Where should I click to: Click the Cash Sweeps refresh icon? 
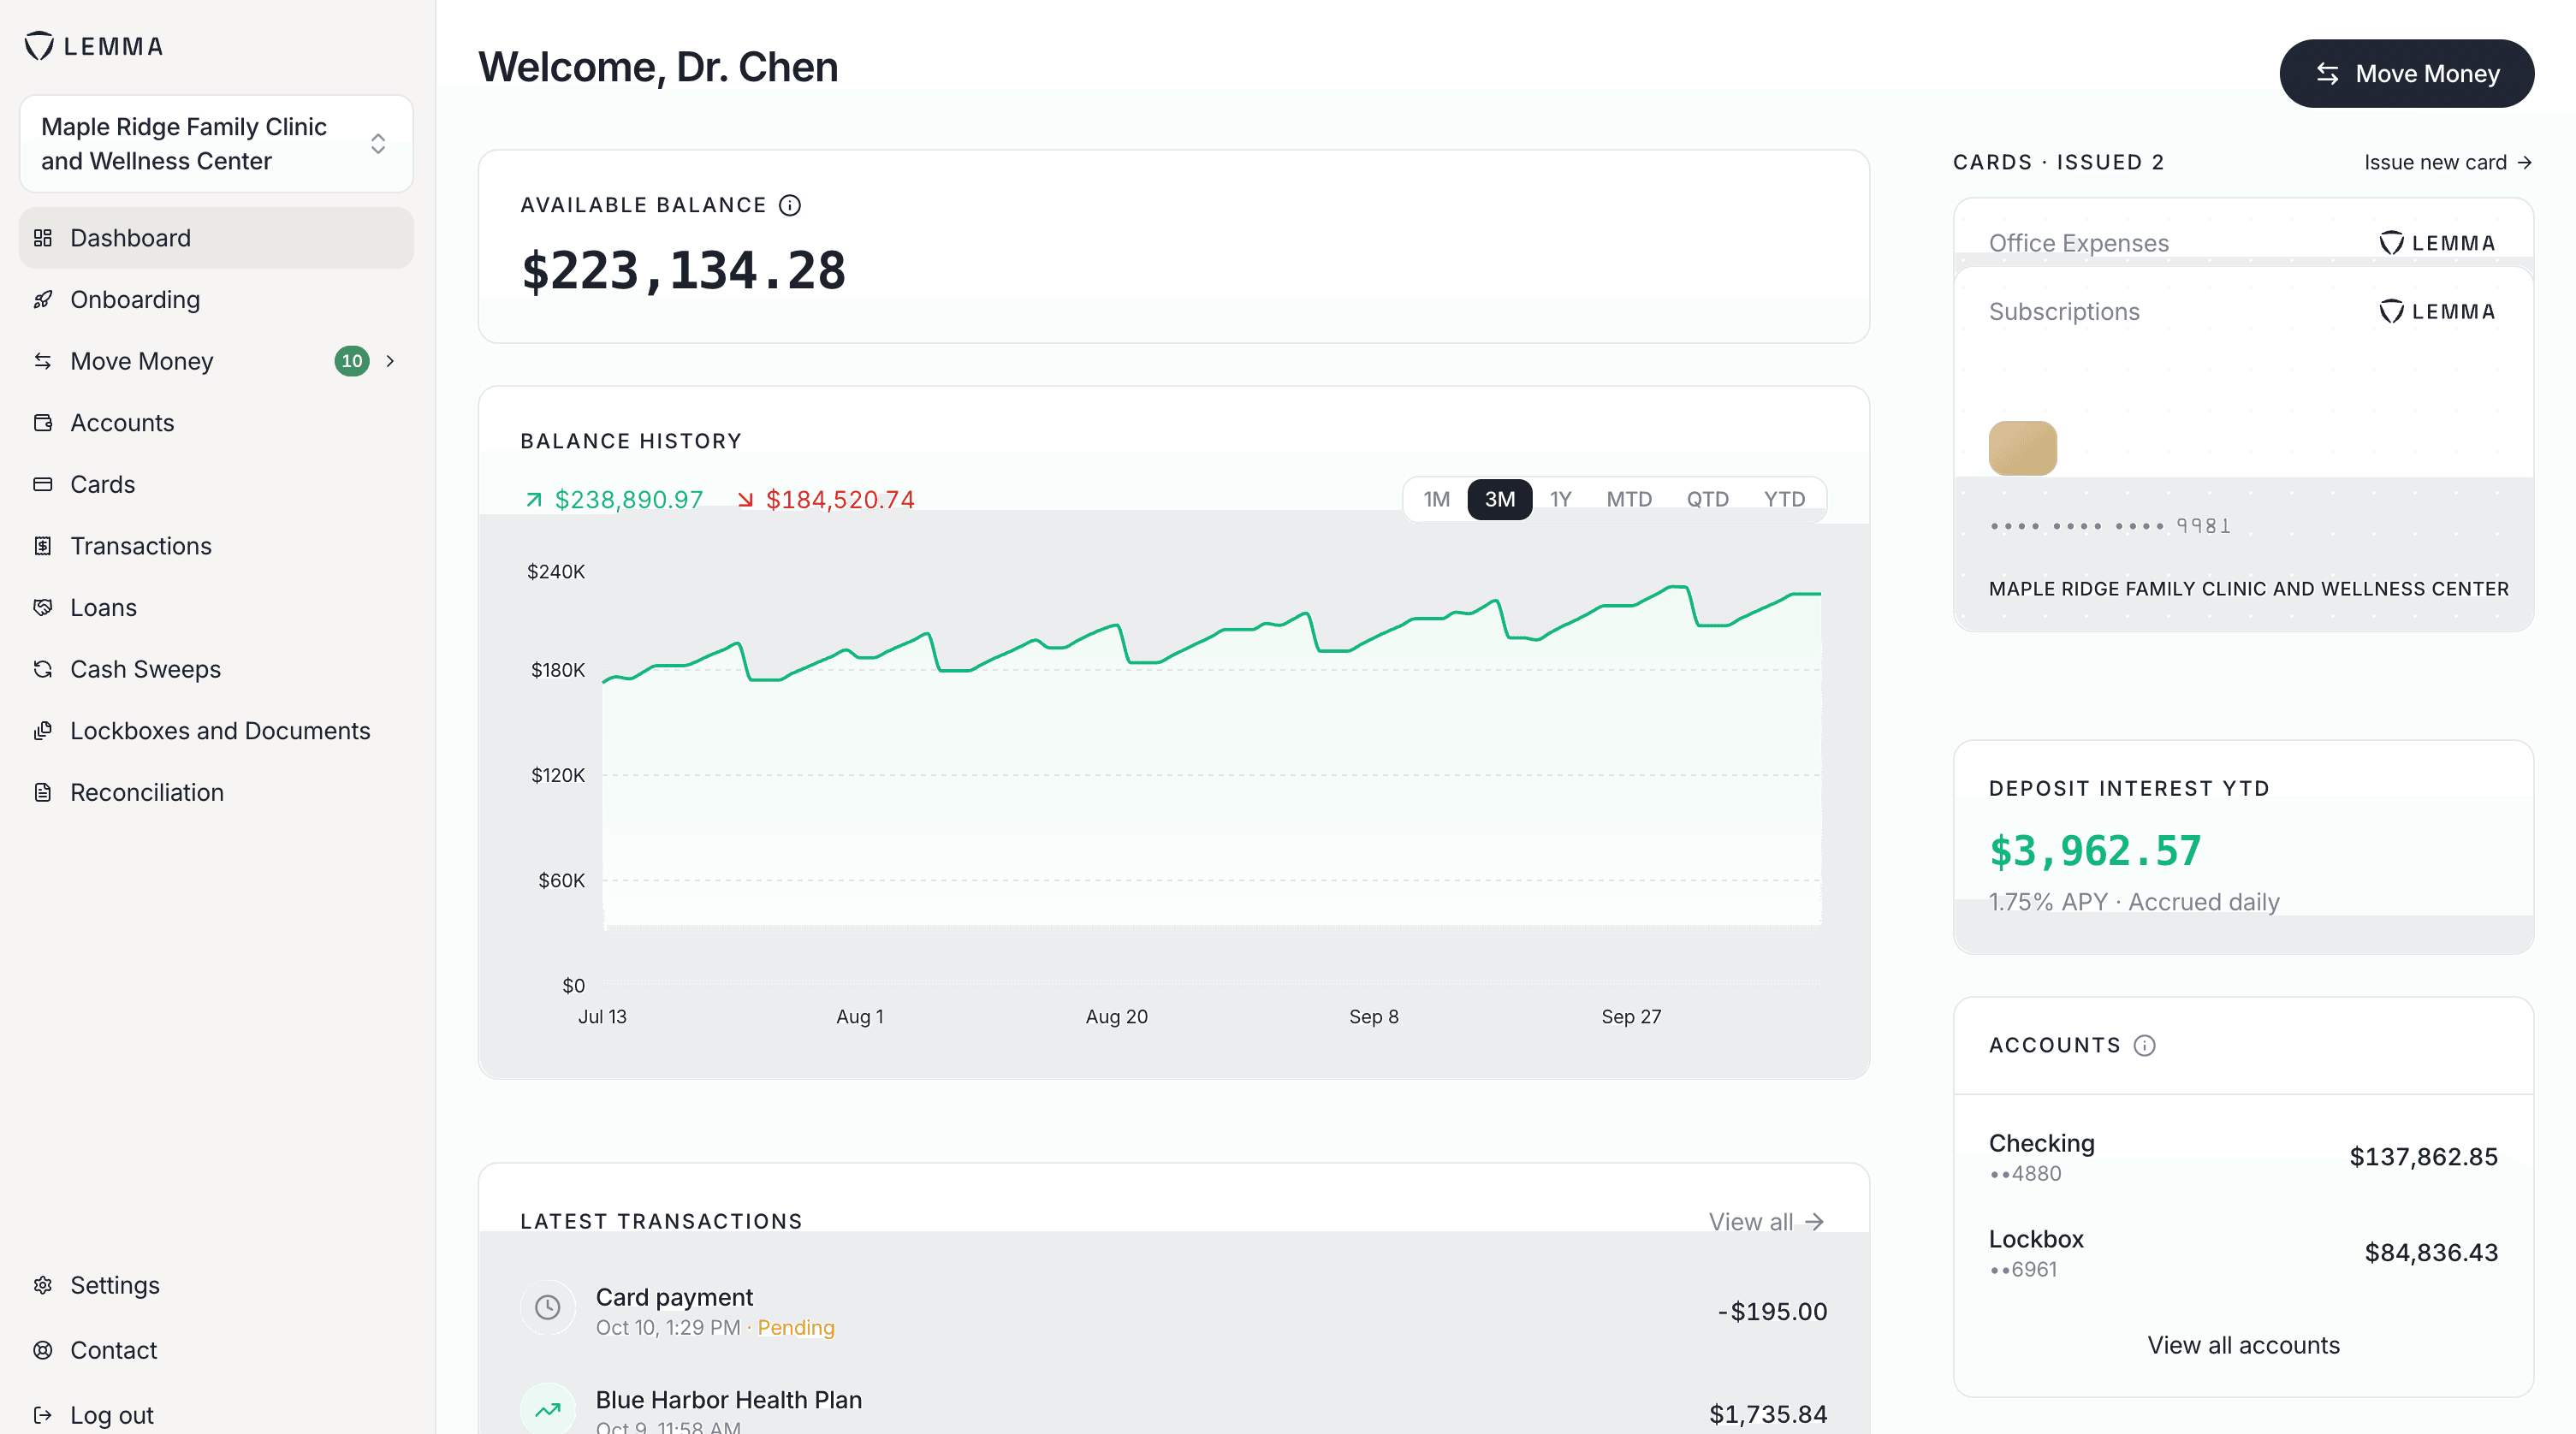tap(43, 669)
